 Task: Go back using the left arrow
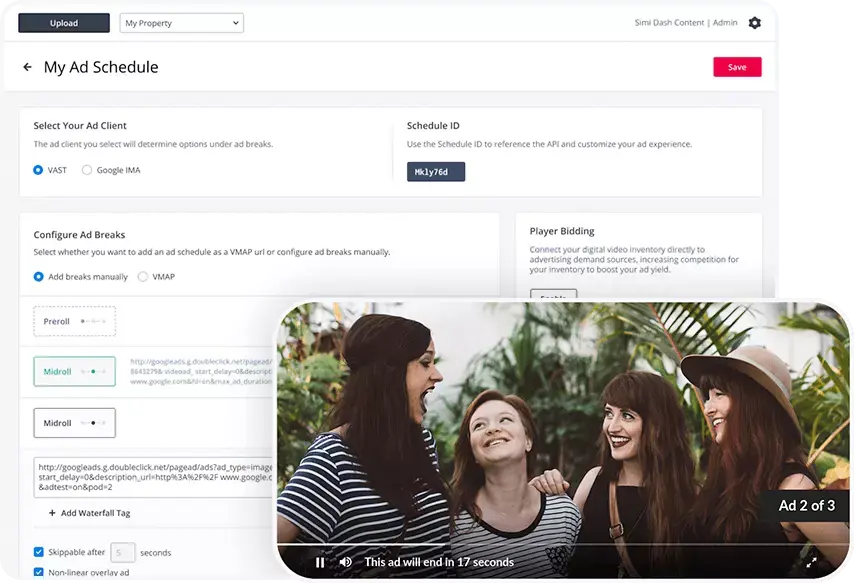(27, 67)
